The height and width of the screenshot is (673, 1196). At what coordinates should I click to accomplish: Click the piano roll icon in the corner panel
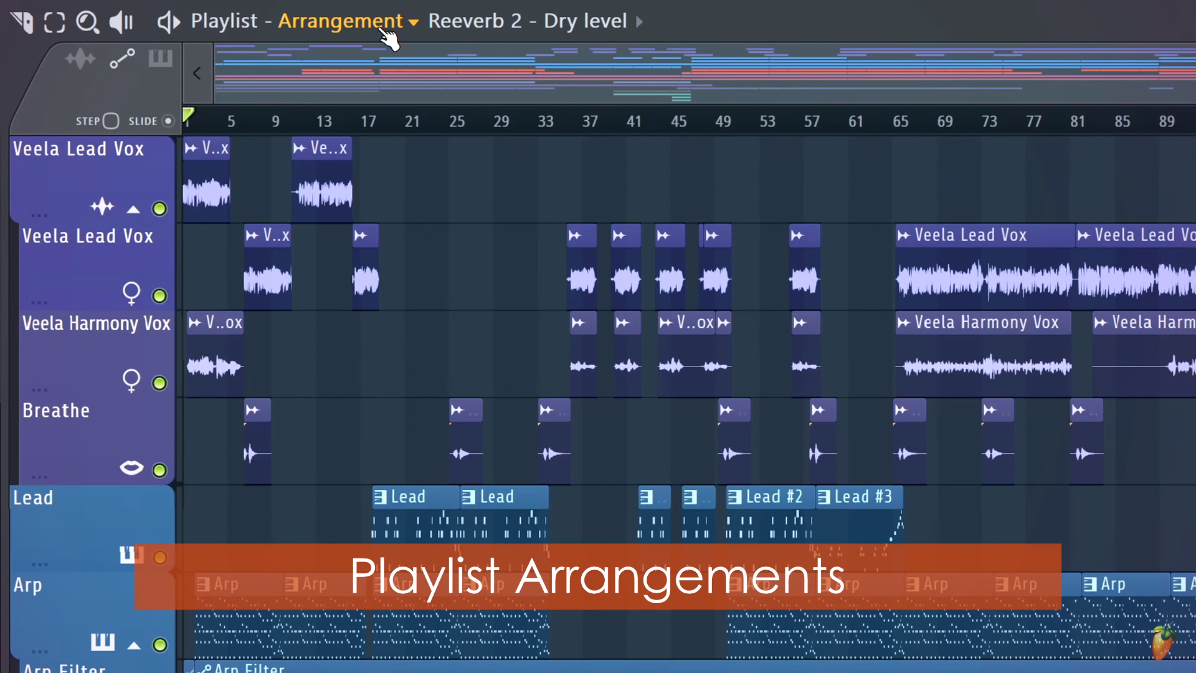tap(160, 58)
